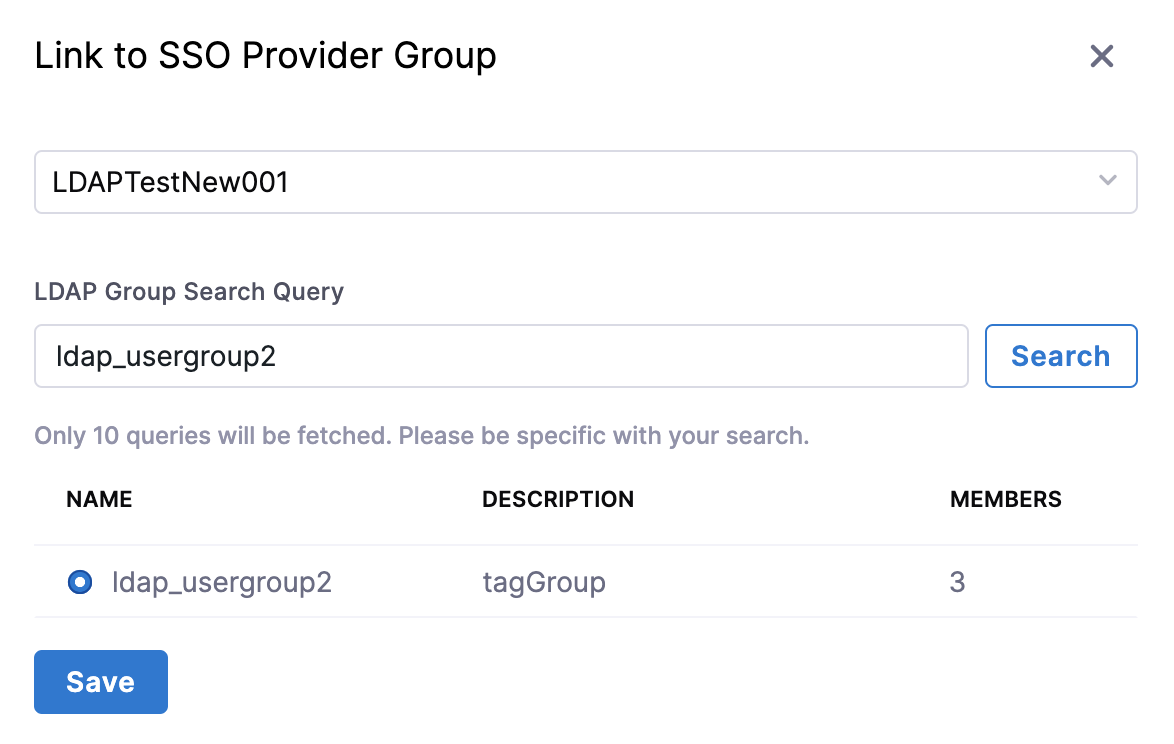Viewport: 1174px width, 744px height.
Task: Click the LDAP Group Search Query label
Action: tap(189, 292)
